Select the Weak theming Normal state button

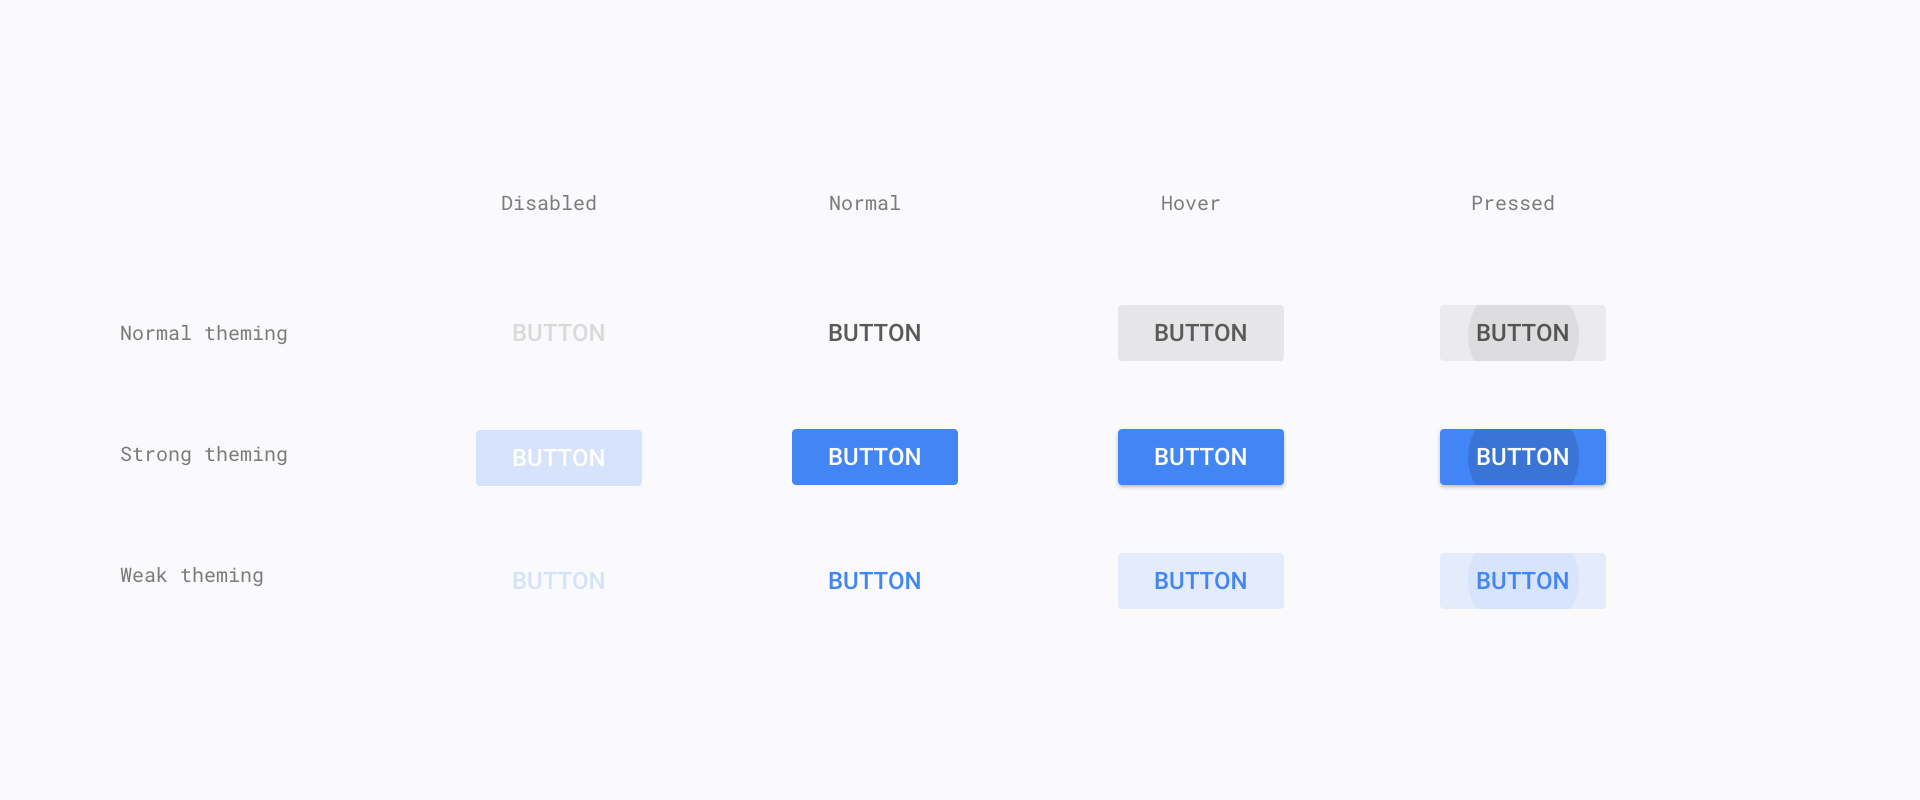point(874,581)
